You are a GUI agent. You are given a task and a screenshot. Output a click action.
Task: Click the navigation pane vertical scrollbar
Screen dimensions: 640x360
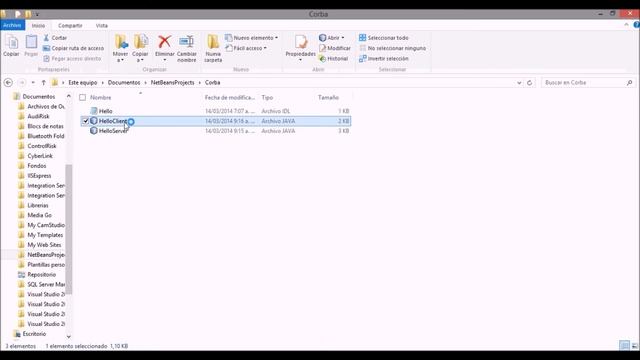[x=69, y=229]
